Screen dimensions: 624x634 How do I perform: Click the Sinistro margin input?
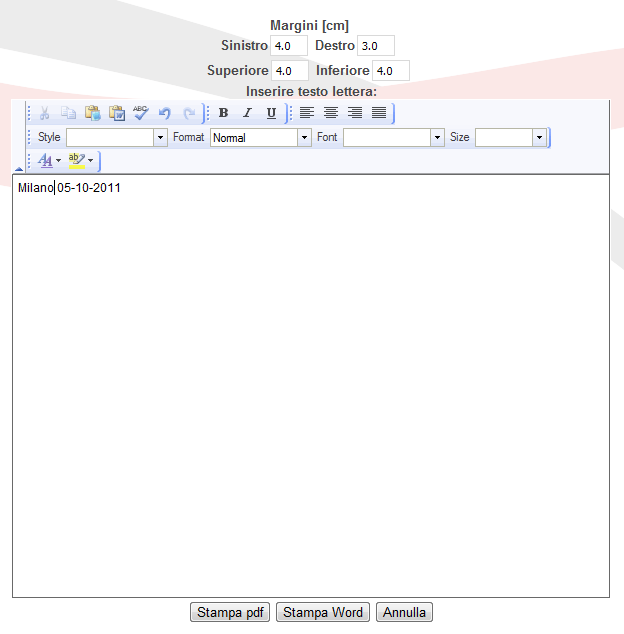coord(289,46)
